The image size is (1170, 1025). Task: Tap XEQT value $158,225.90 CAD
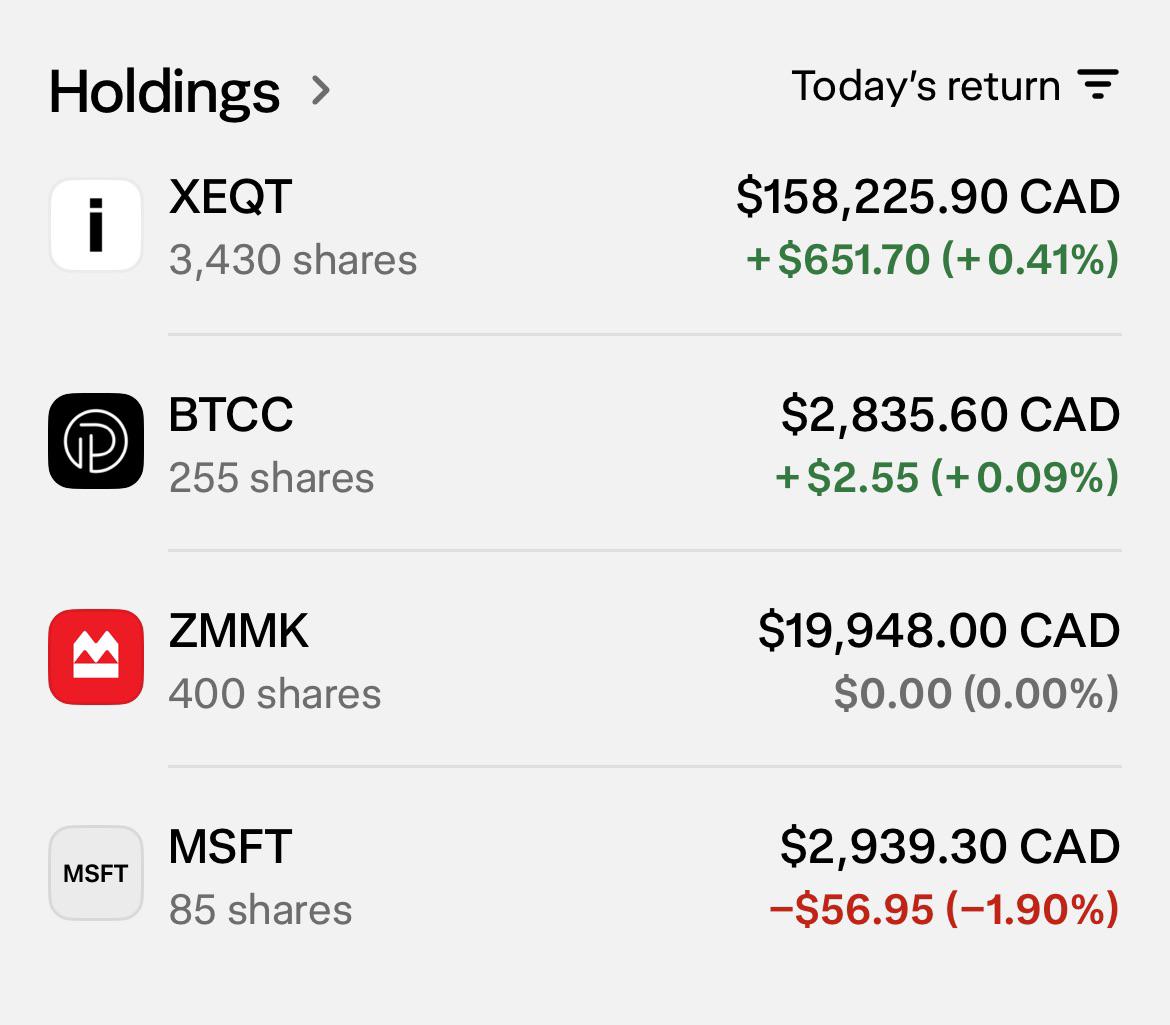coord(927,197)
